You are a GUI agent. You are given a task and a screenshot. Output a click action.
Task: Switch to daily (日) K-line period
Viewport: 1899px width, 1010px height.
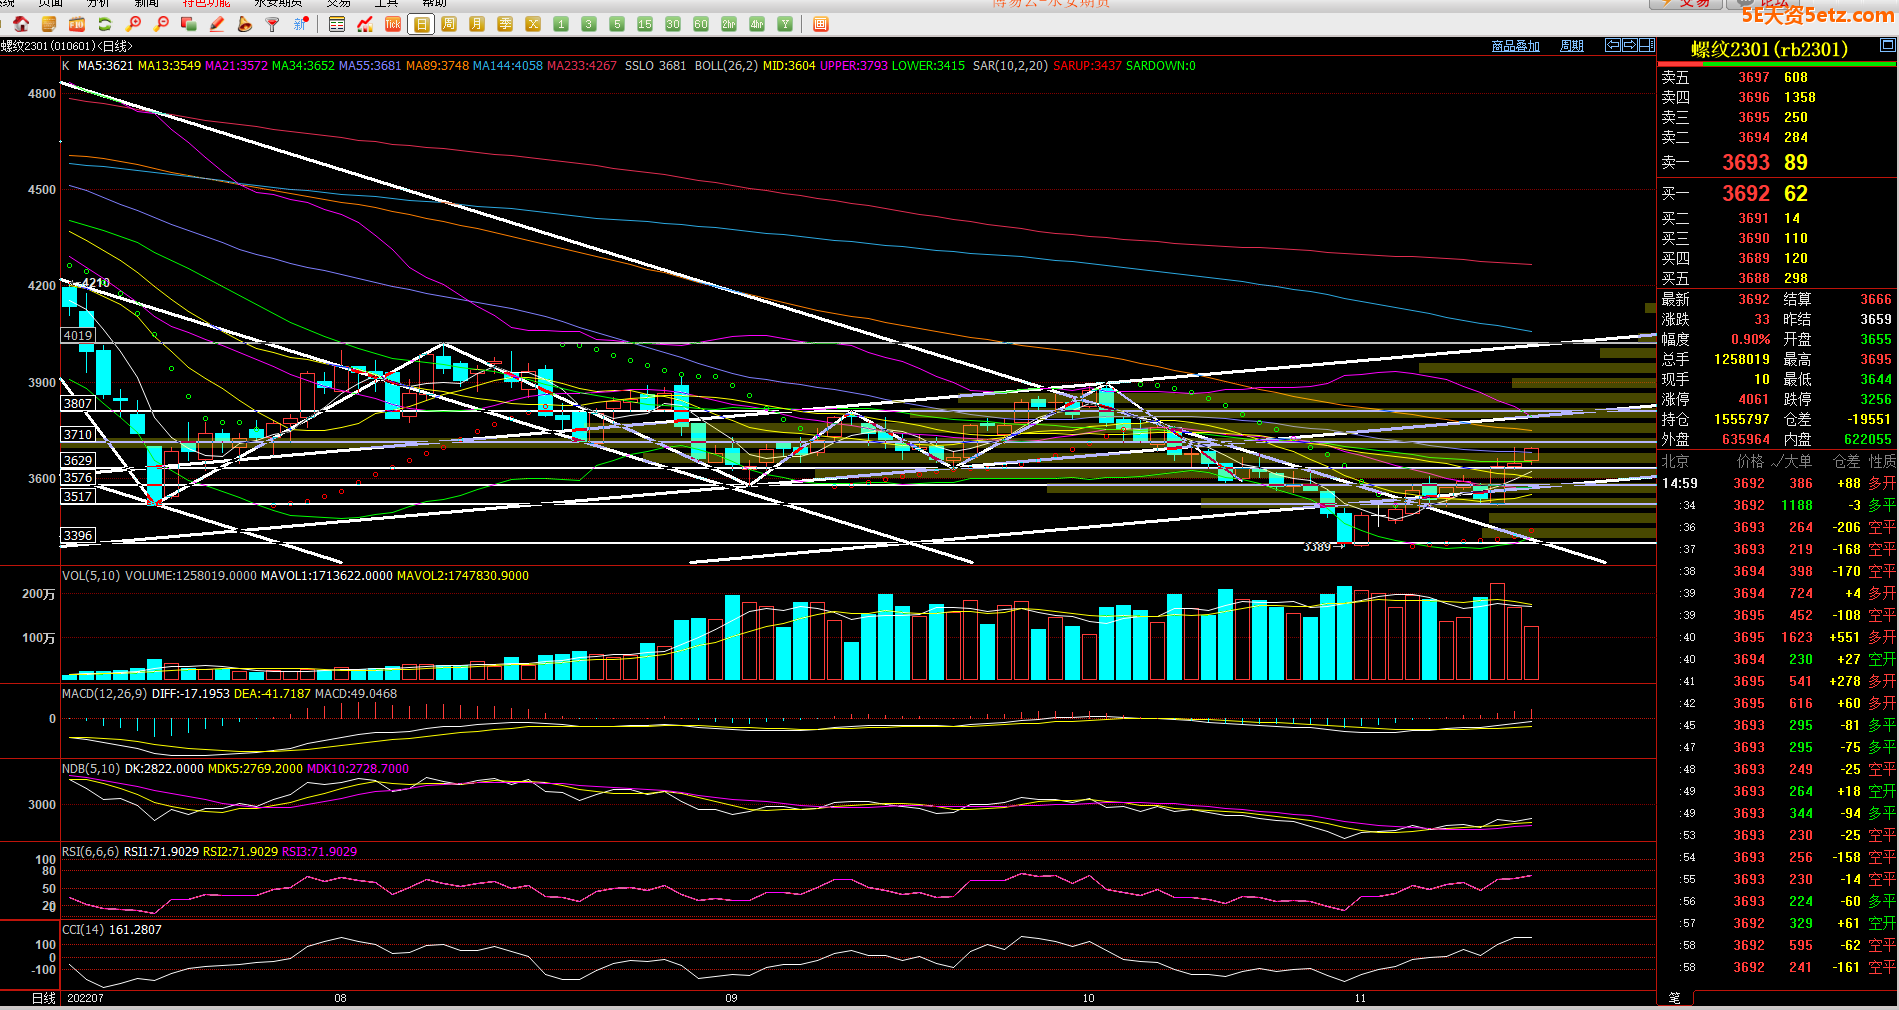pos(421,24)
